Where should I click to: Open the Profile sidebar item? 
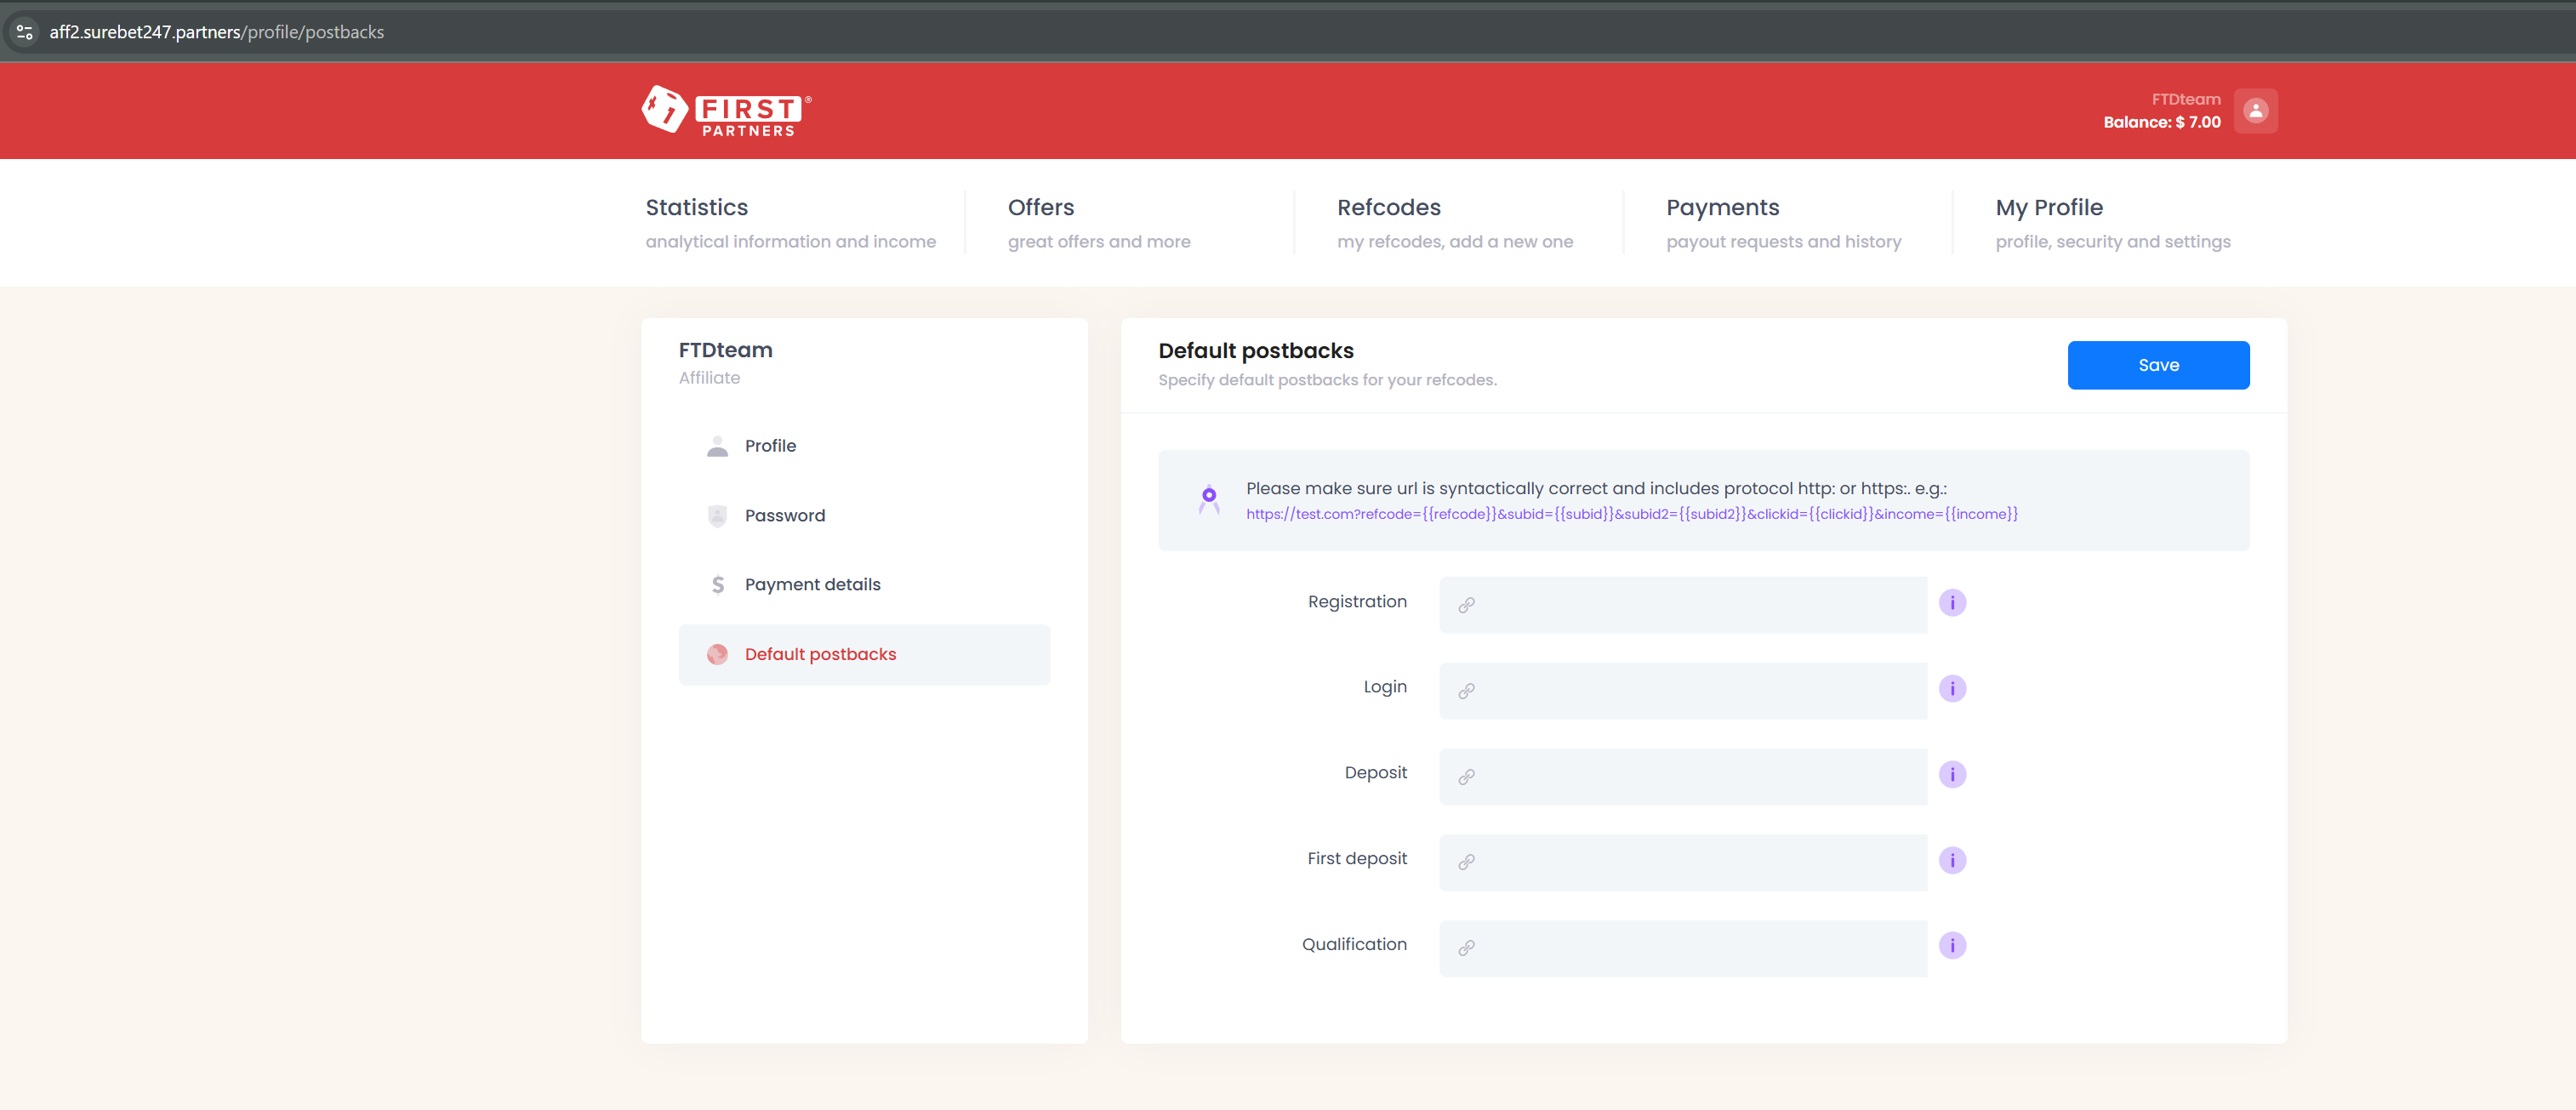pos(769,446)
